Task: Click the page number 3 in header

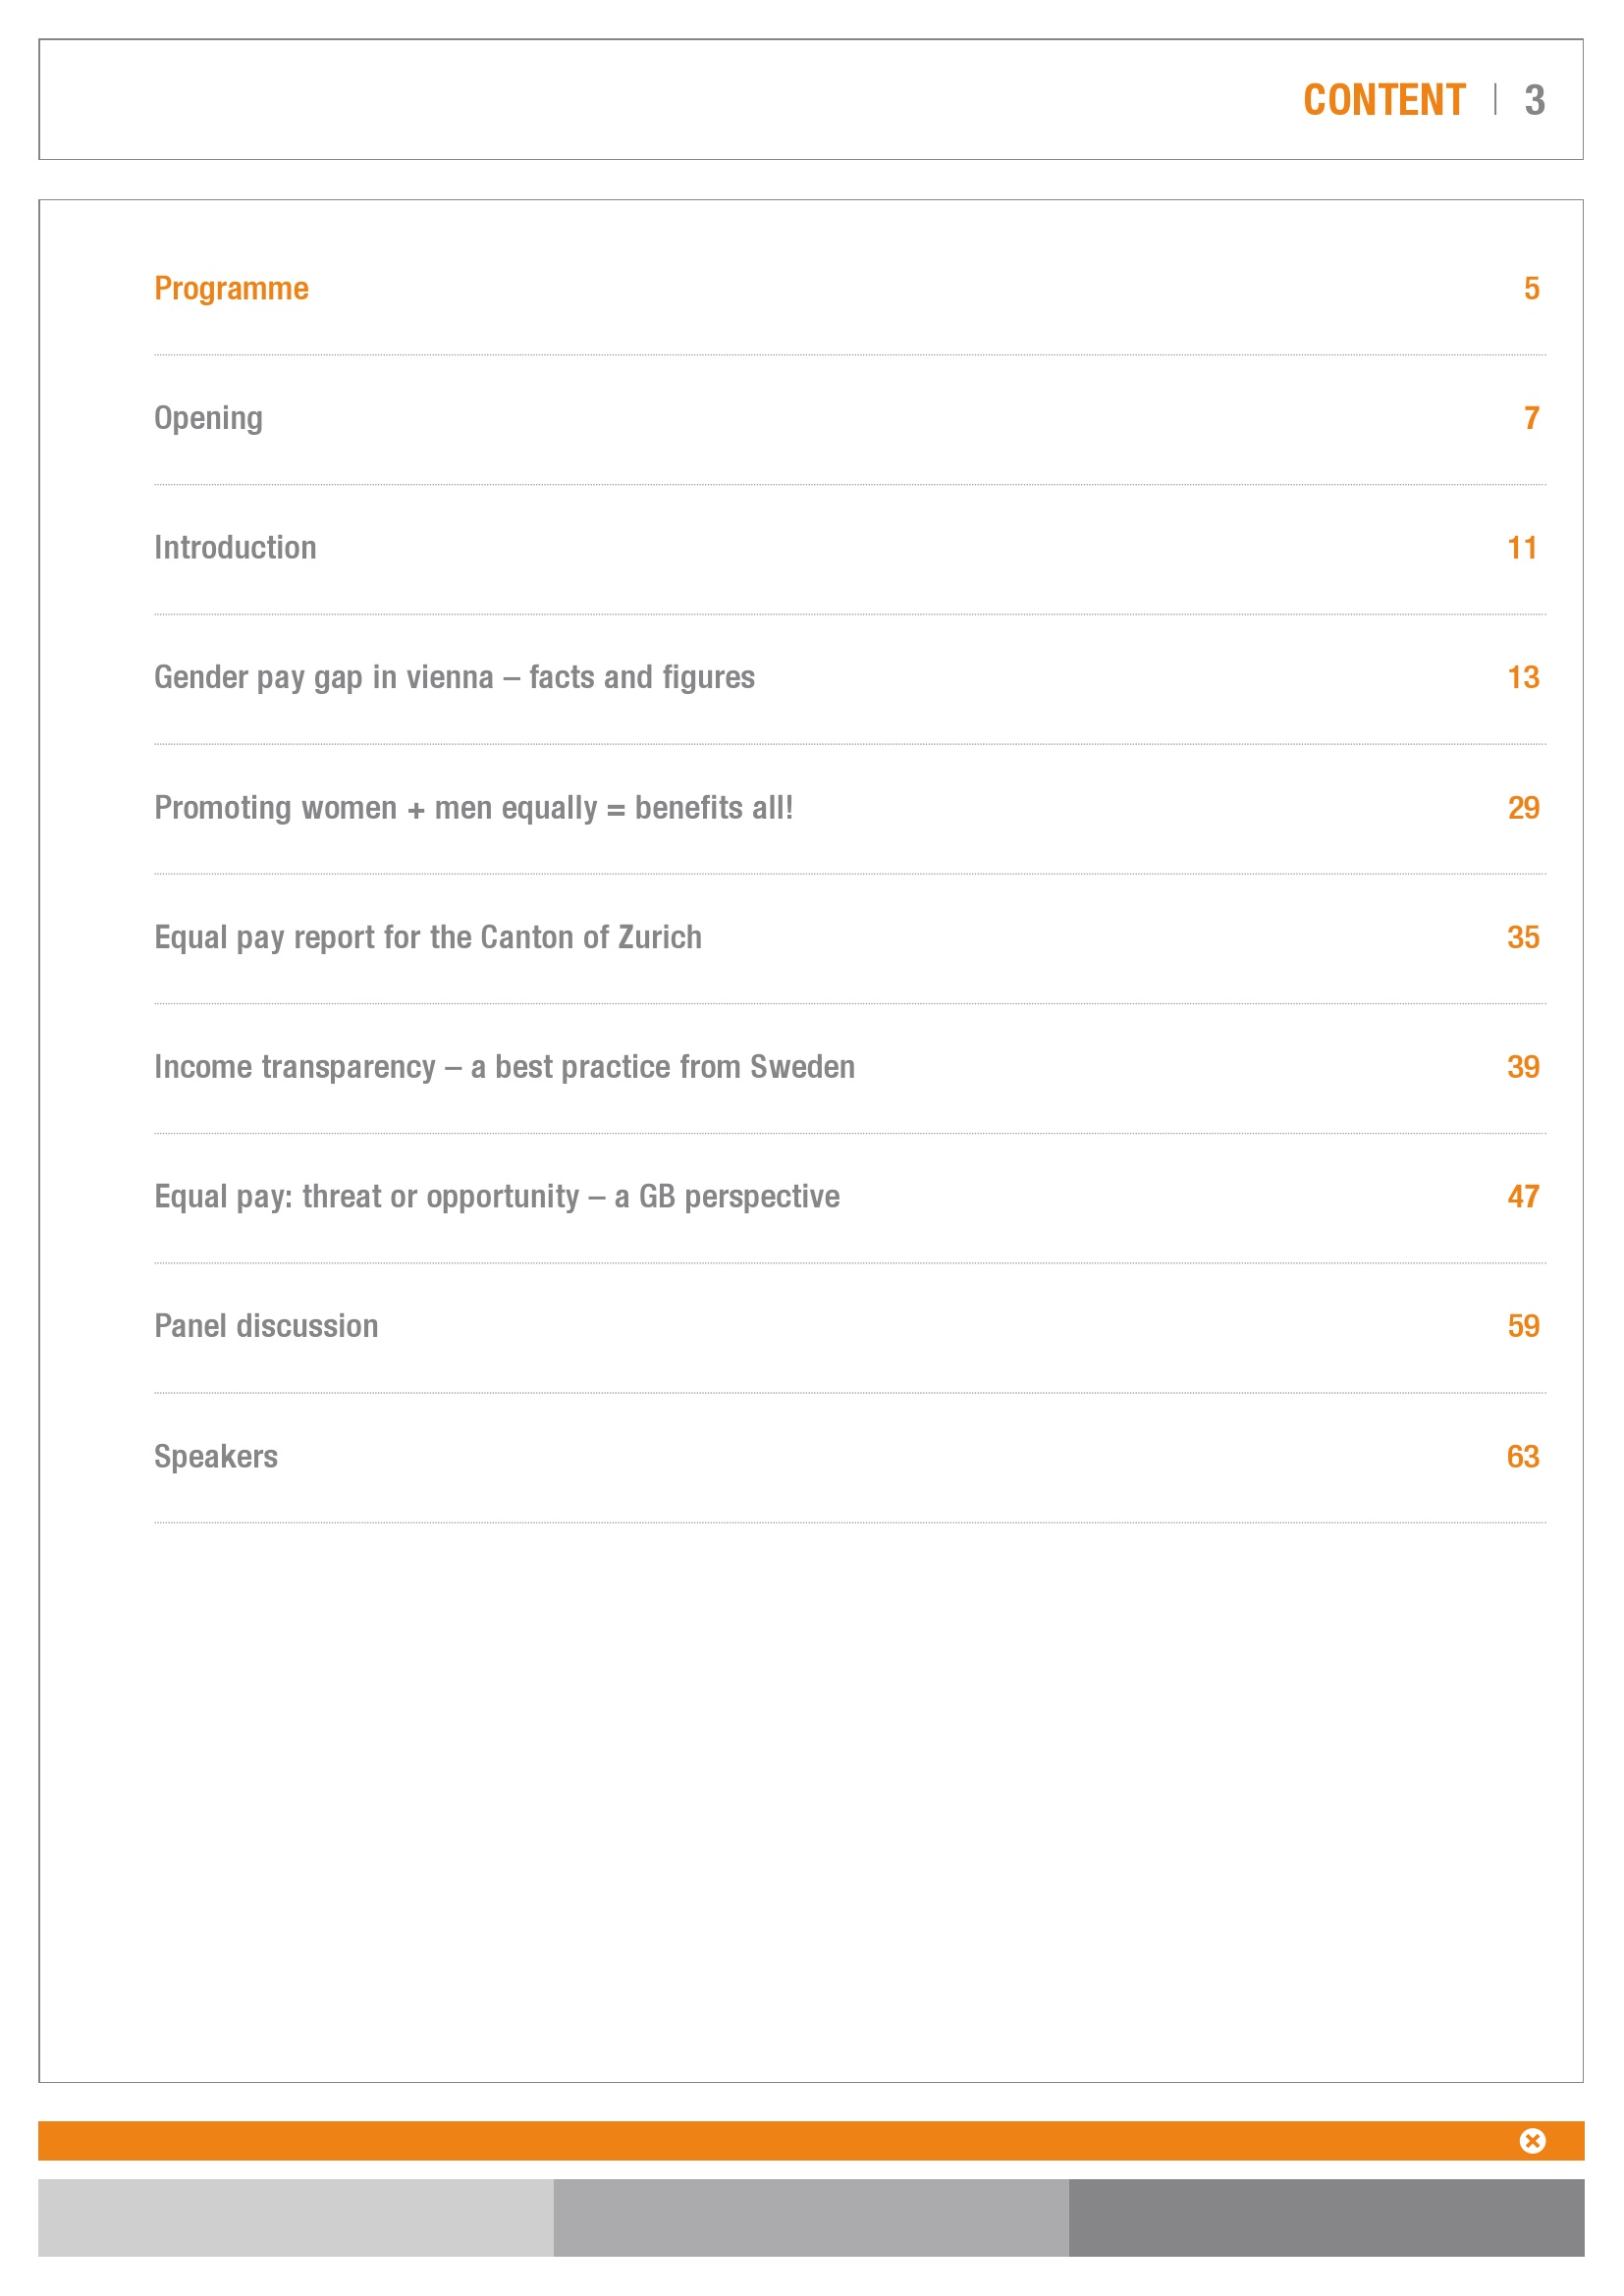Action: pyautogui.click(x=1535, y=100)
